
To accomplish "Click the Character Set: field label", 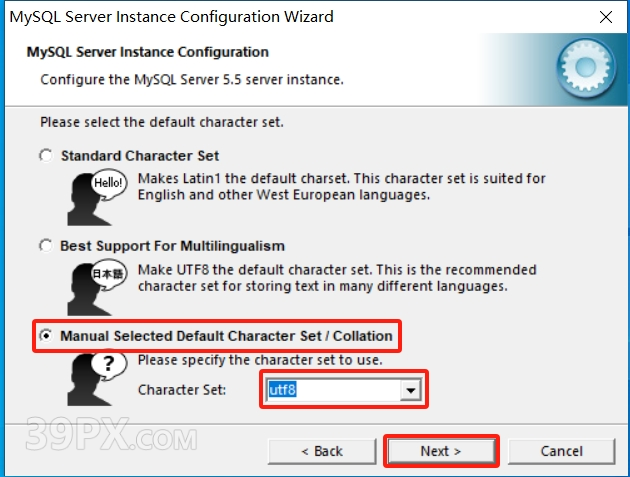I will click(x=182, y=390).
